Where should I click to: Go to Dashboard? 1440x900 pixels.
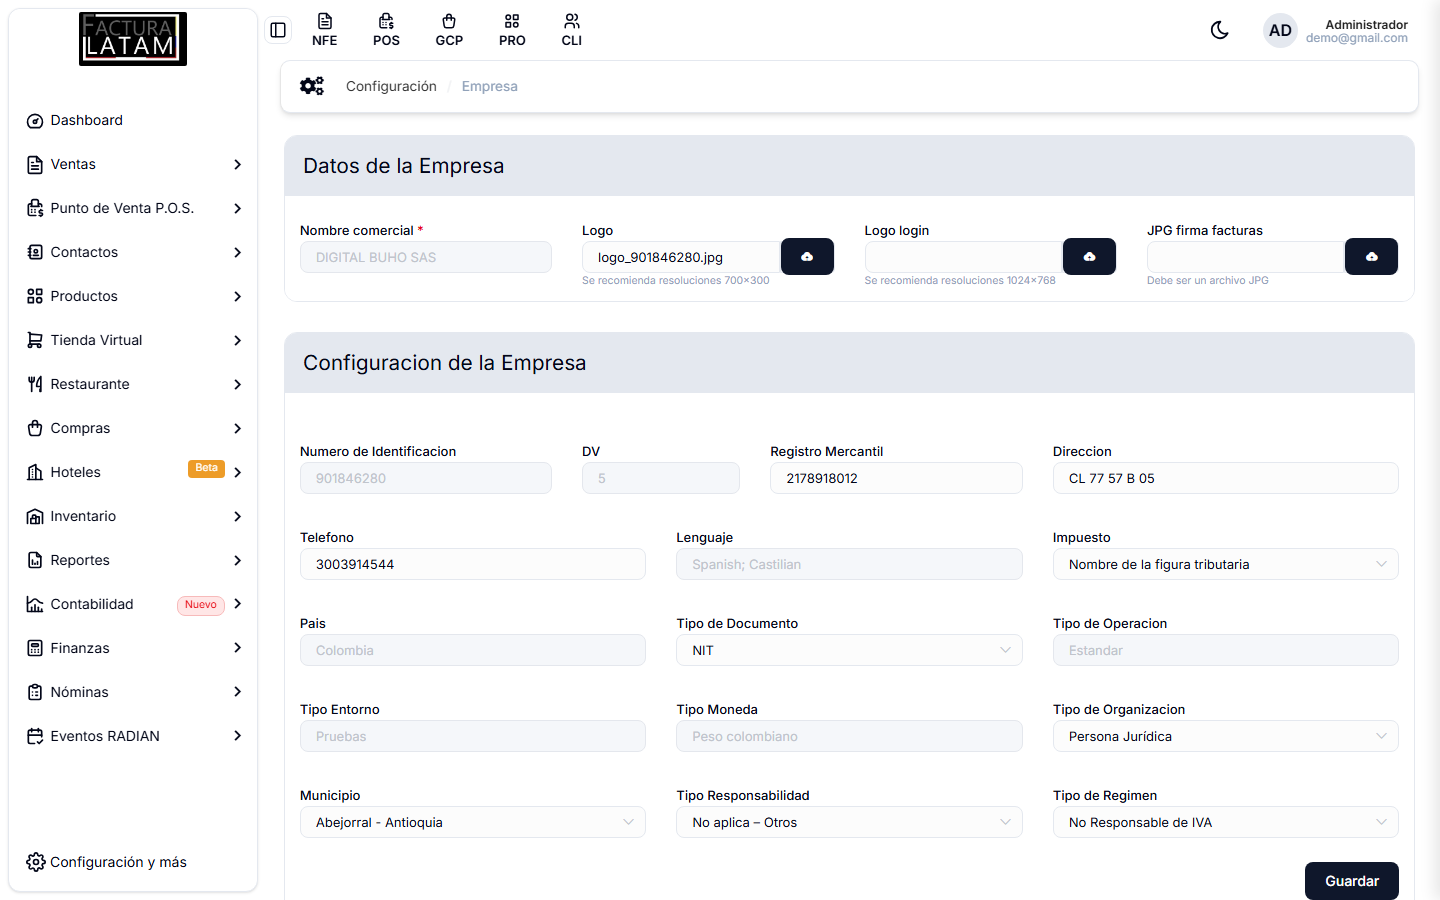[x=133, y=120]
